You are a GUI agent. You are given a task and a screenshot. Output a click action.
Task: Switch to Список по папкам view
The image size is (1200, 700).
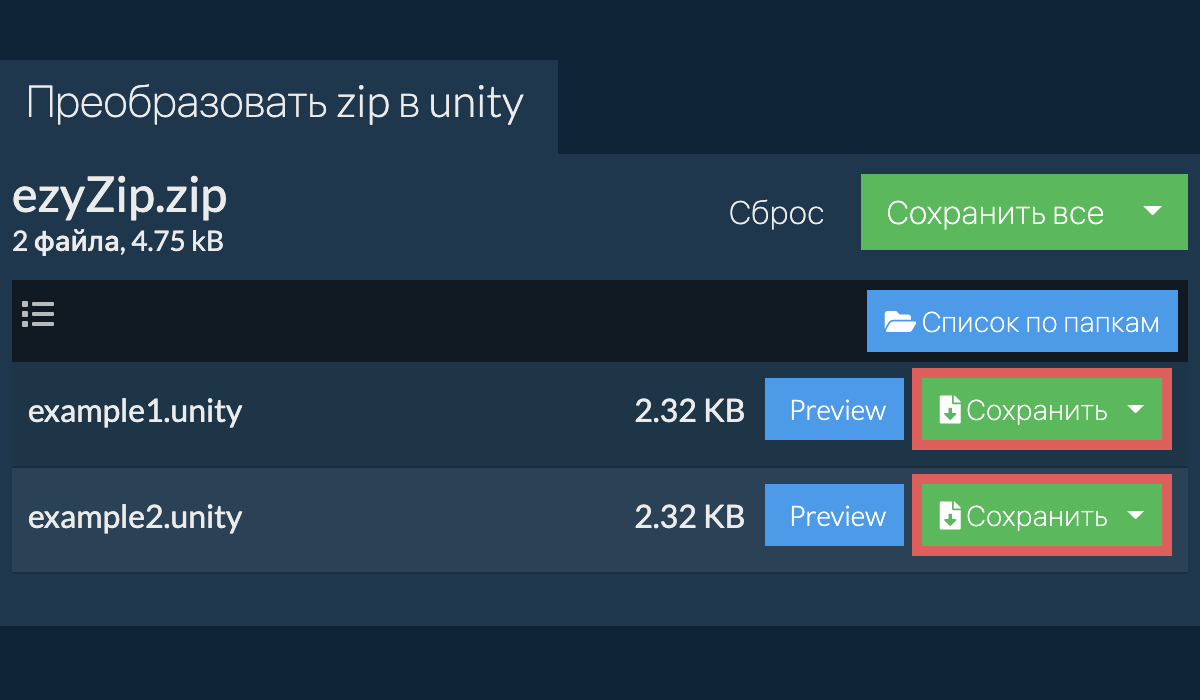1022,322
